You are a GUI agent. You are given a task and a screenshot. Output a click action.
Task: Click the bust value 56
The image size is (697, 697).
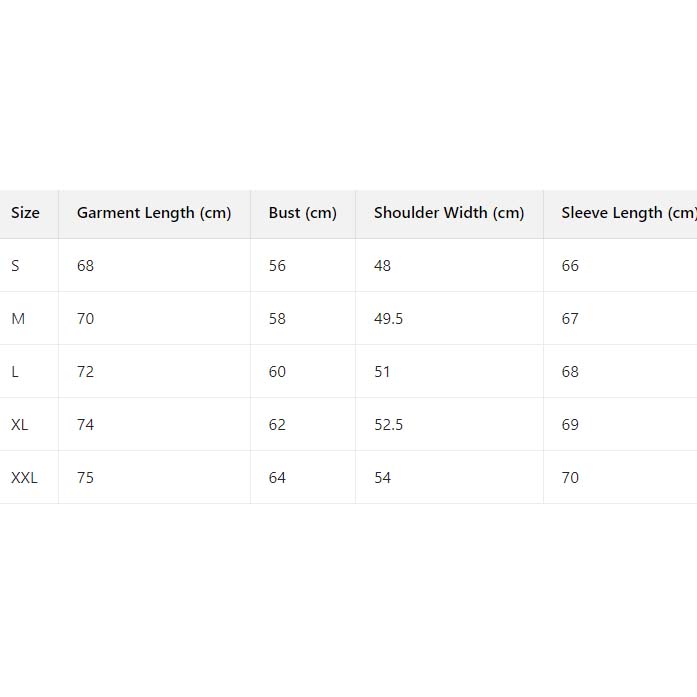tap(277, 266)
